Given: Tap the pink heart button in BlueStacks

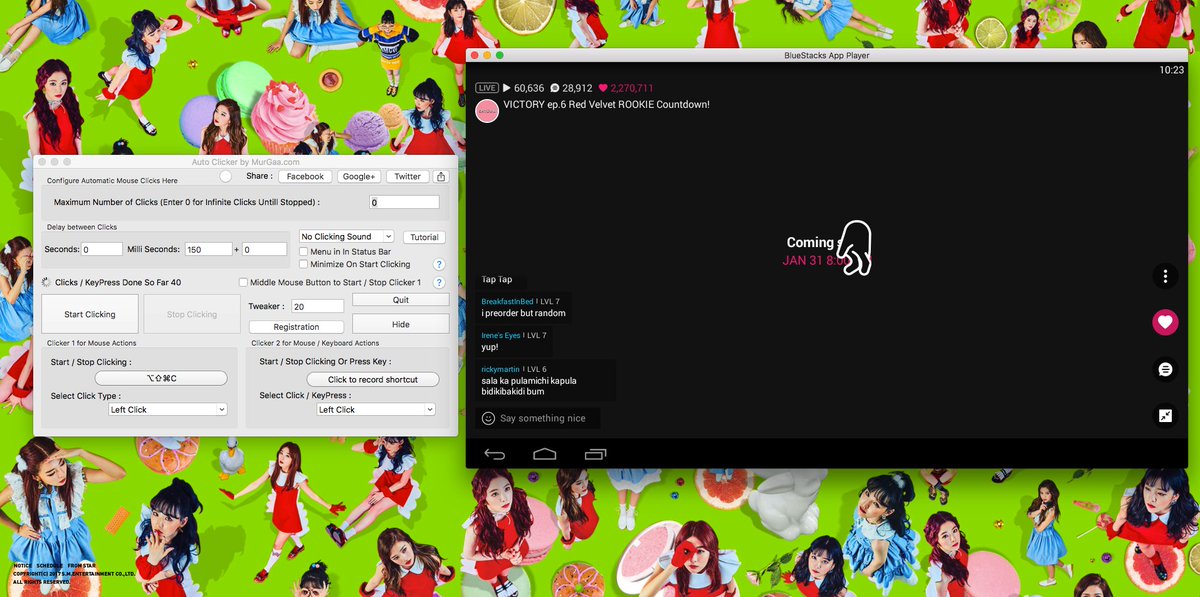Looking at the screenshot, I should [1165, 322].
